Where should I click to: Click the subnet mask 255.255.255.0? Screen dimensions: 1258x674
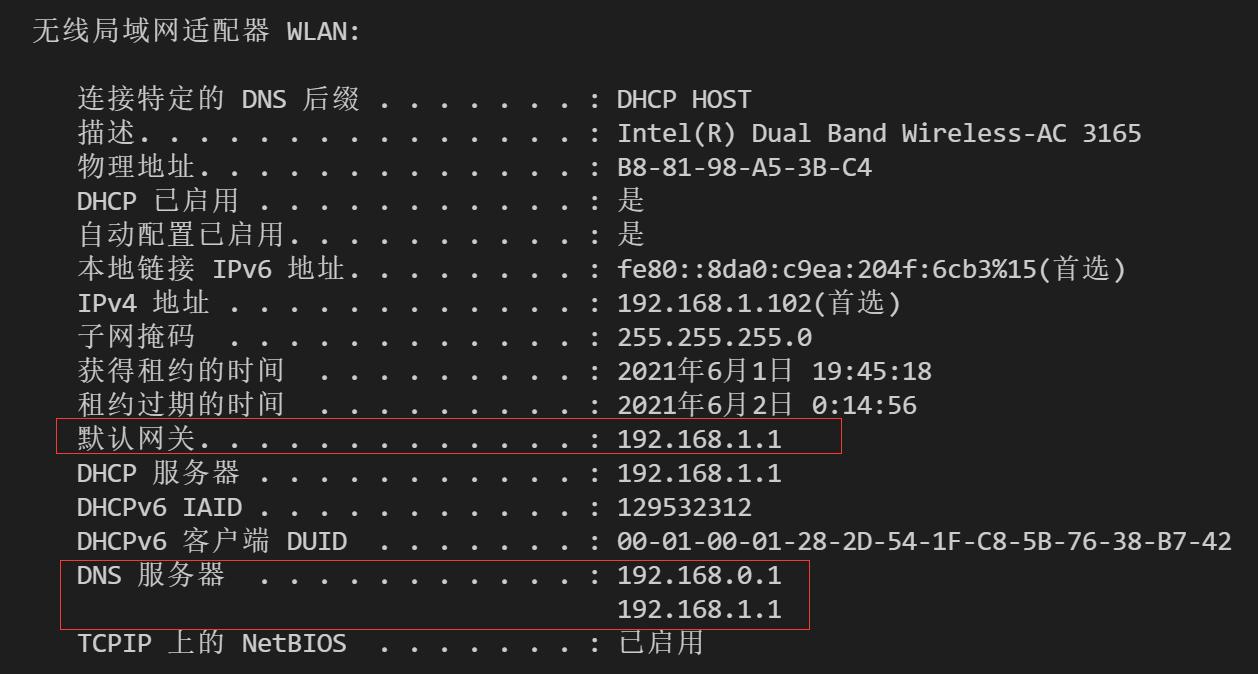click(714, 337)
